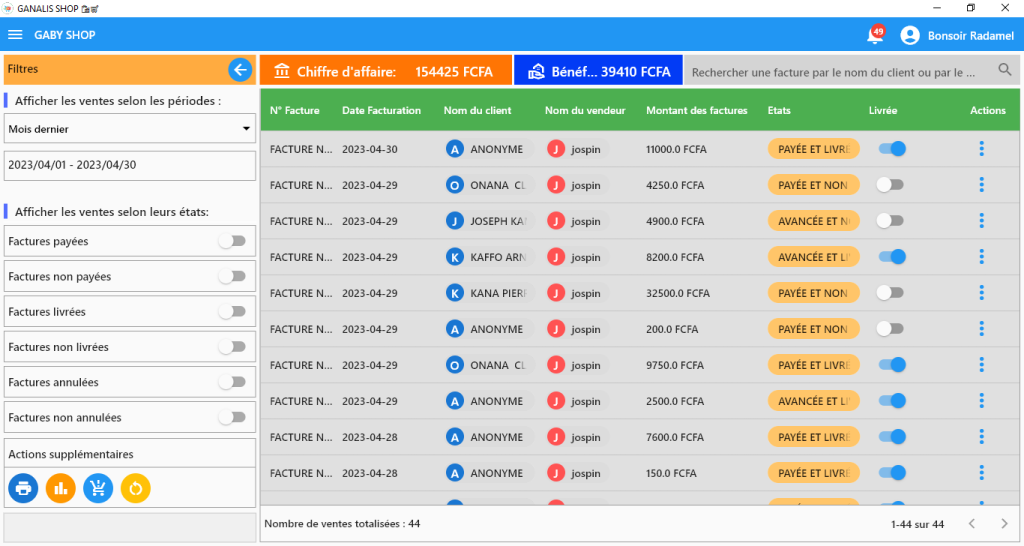Open actions menu for 32500.0 FCFA invoice
The height and width of the screenshot is (546, 1024).
(x=981, y=293)
